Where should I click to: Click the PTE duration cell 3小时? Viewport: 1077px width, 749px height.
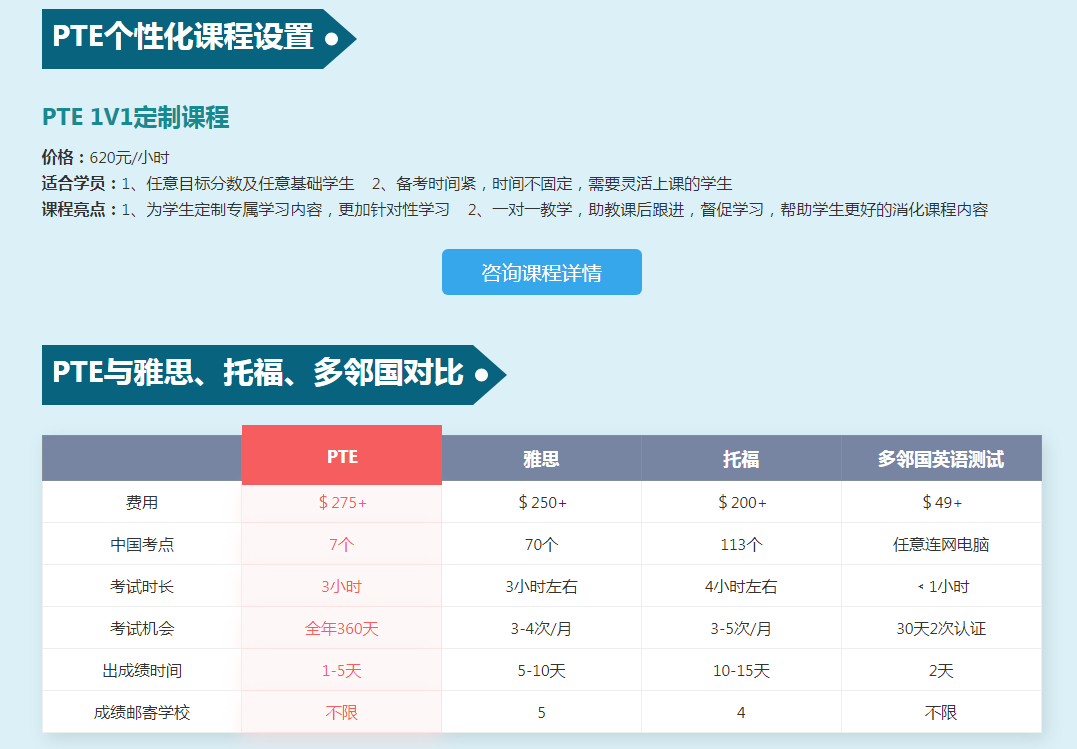pyautogui.click(x=342, y=586)
